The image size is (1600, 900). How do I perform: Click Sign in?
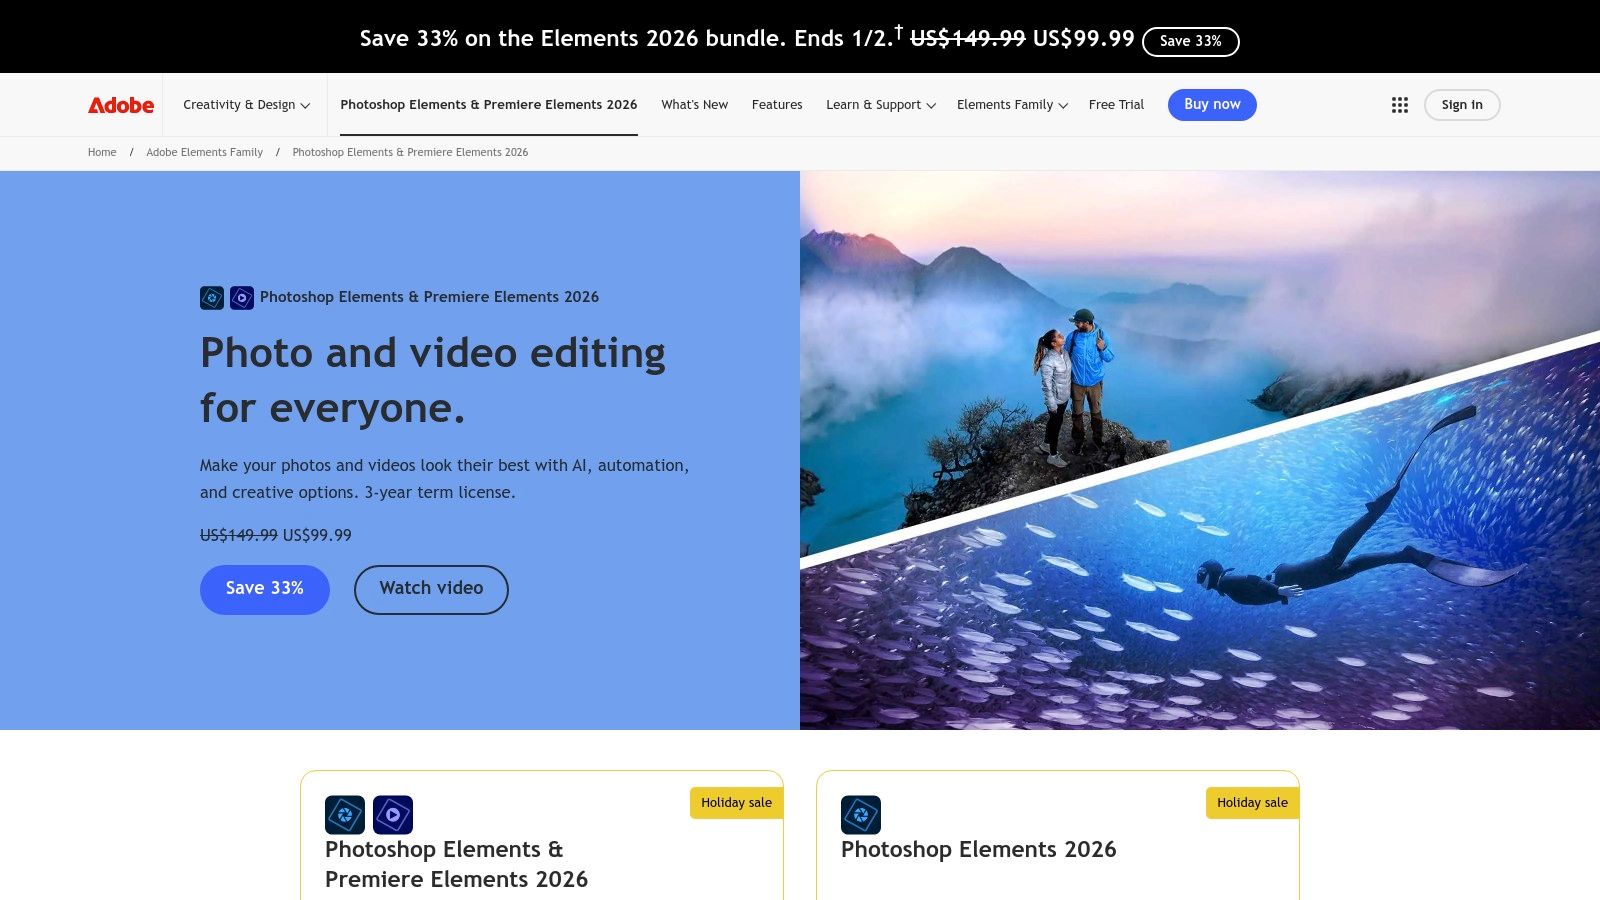pyautogui.click(x=1461, y=104)
